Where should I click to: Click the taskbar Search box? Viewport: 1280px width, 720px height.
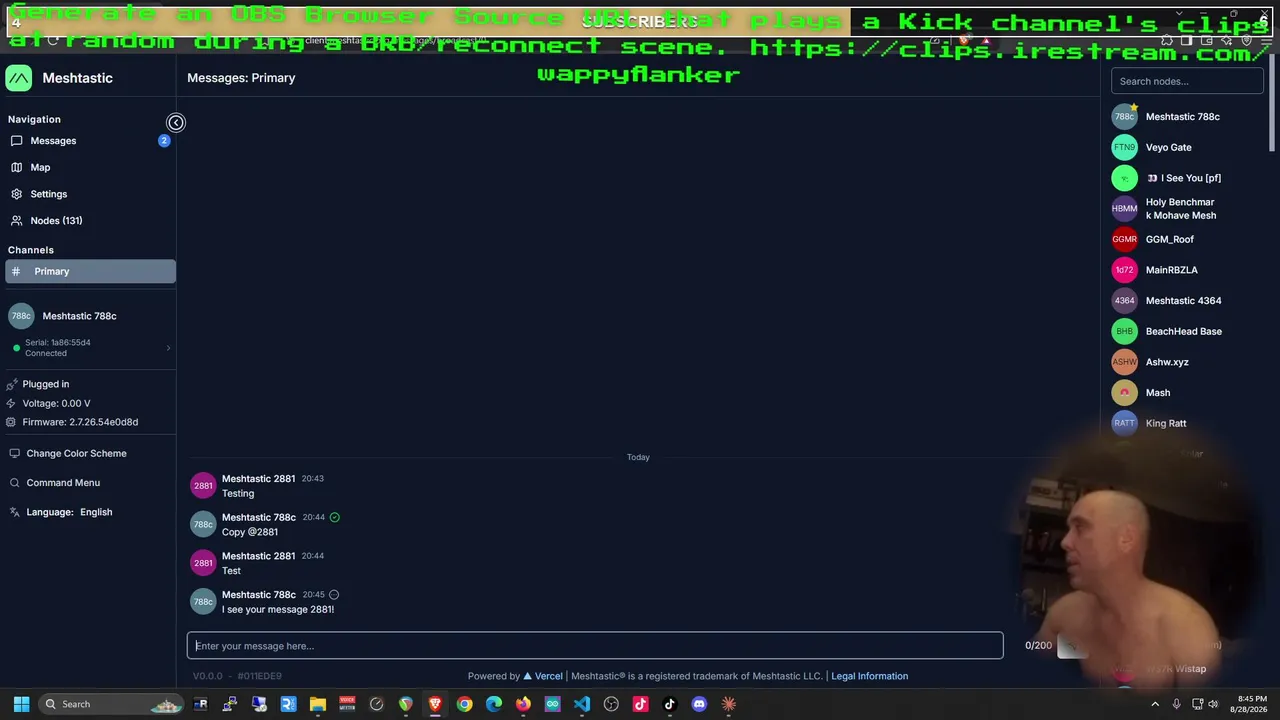(x=111, y=704)
